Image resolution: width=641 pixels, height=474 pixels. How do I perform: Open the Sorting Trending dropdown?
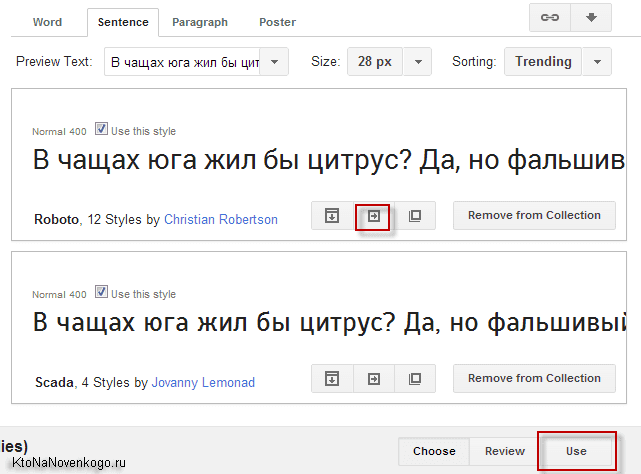coord(558,62)
